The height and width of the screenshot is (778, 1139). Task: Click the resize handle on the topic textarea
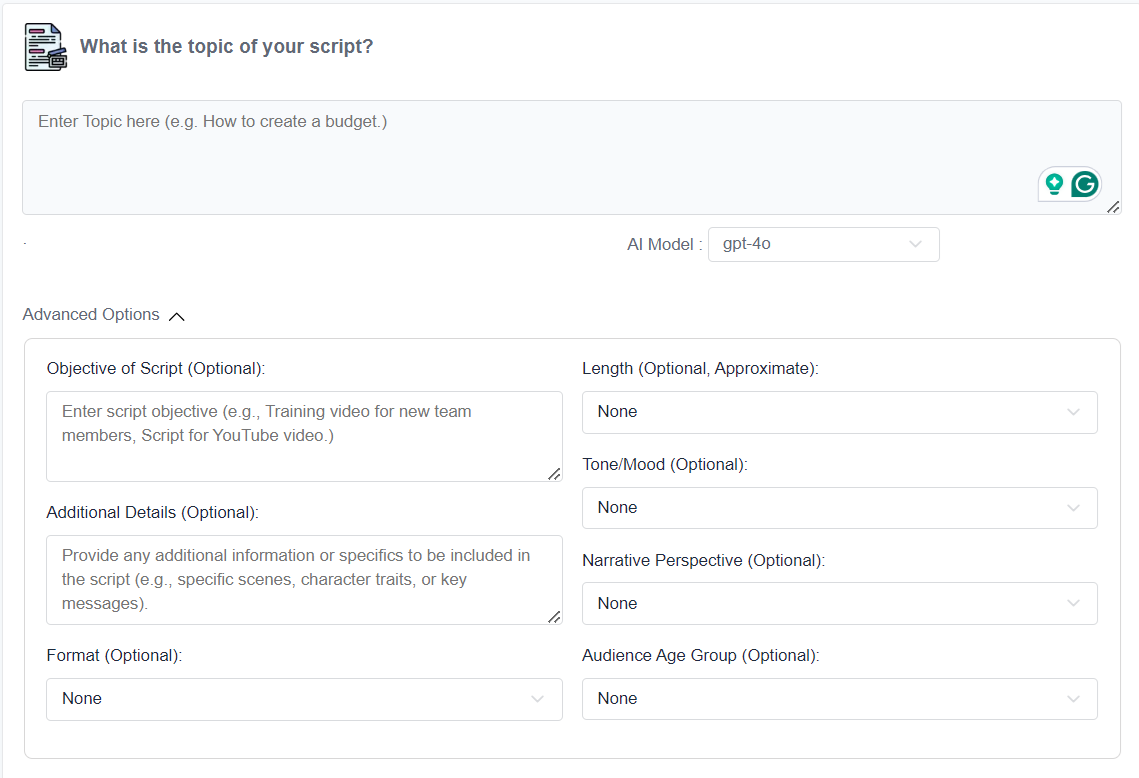pos(1113,207)
